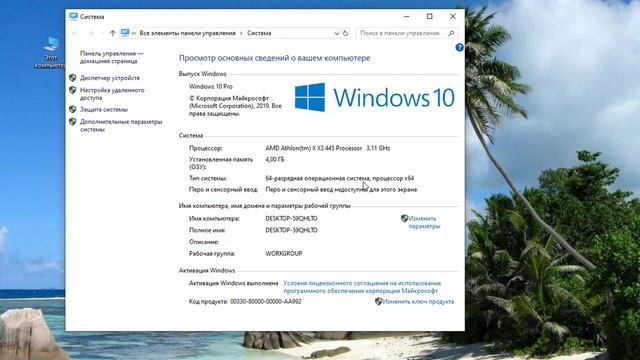Open help with the blue question mark
Viewport: 640px width, 360px height.
click(x=459, y=47)
